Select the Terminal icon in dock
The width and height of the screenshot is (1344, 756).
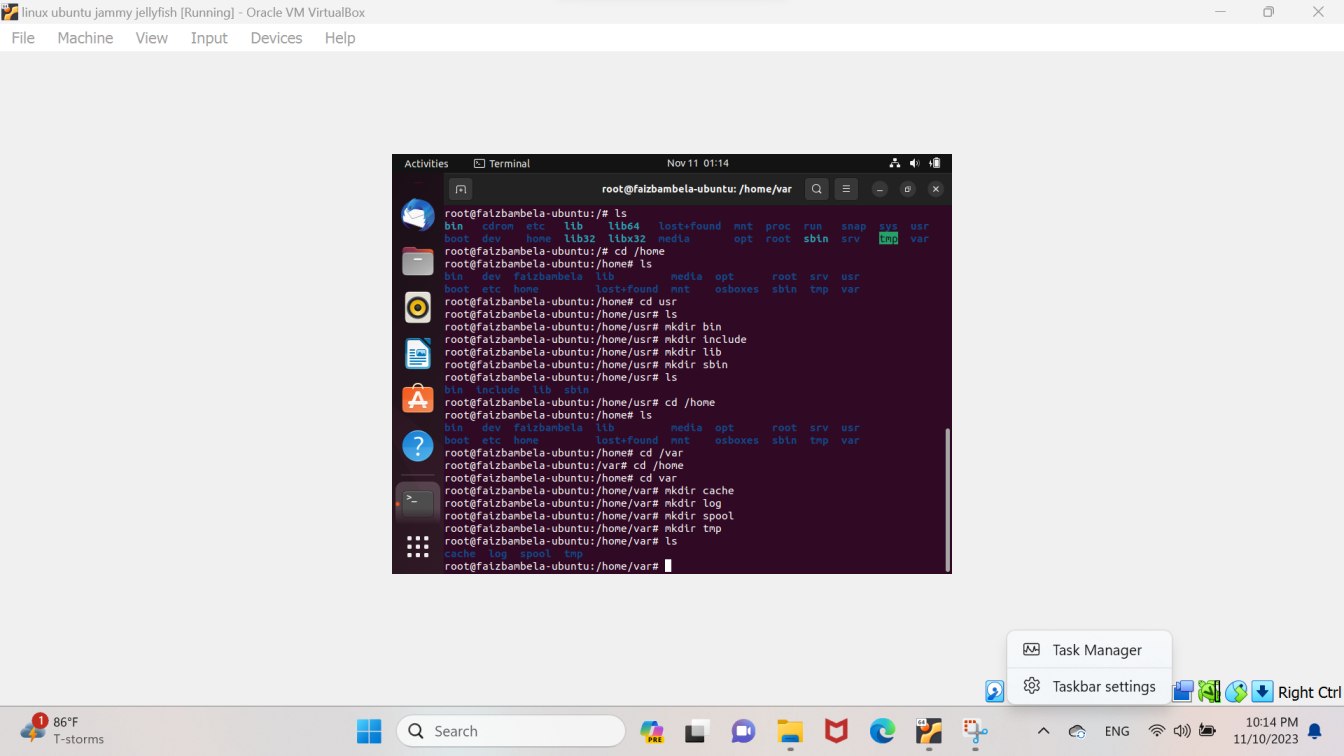point(418,502)
